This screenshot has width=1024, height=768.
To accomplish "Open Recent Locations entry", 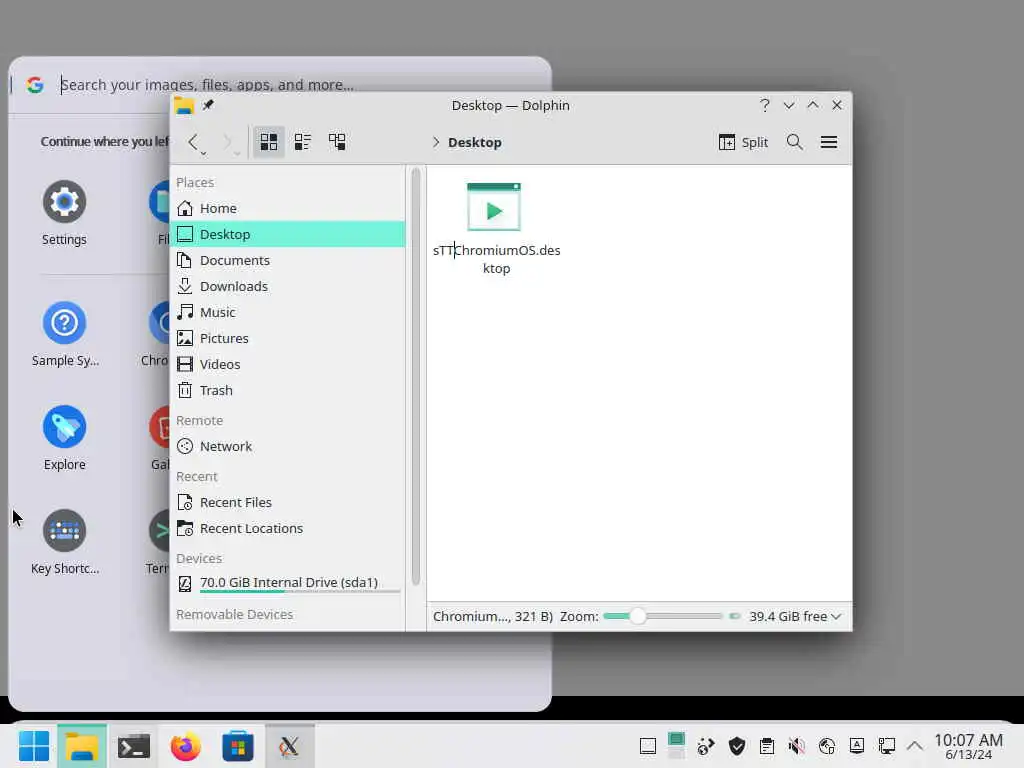I will 288,528.
